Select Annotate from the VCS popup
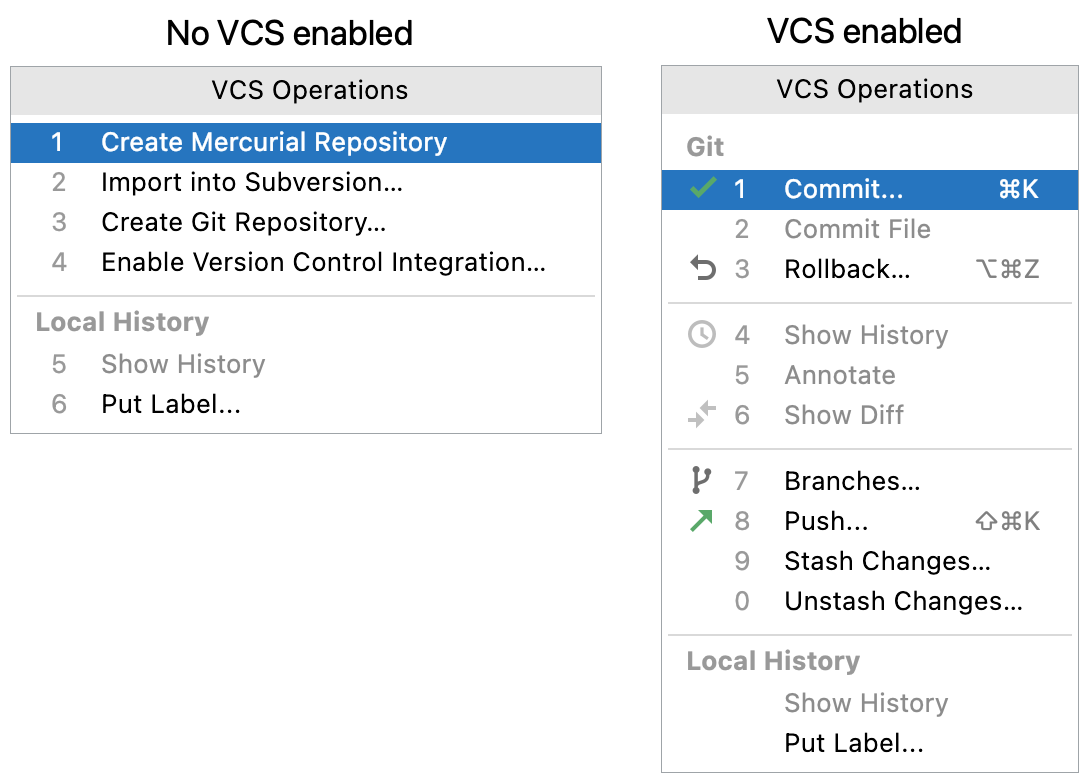Viewport: 1089px width, 777px height. point(839,374)
